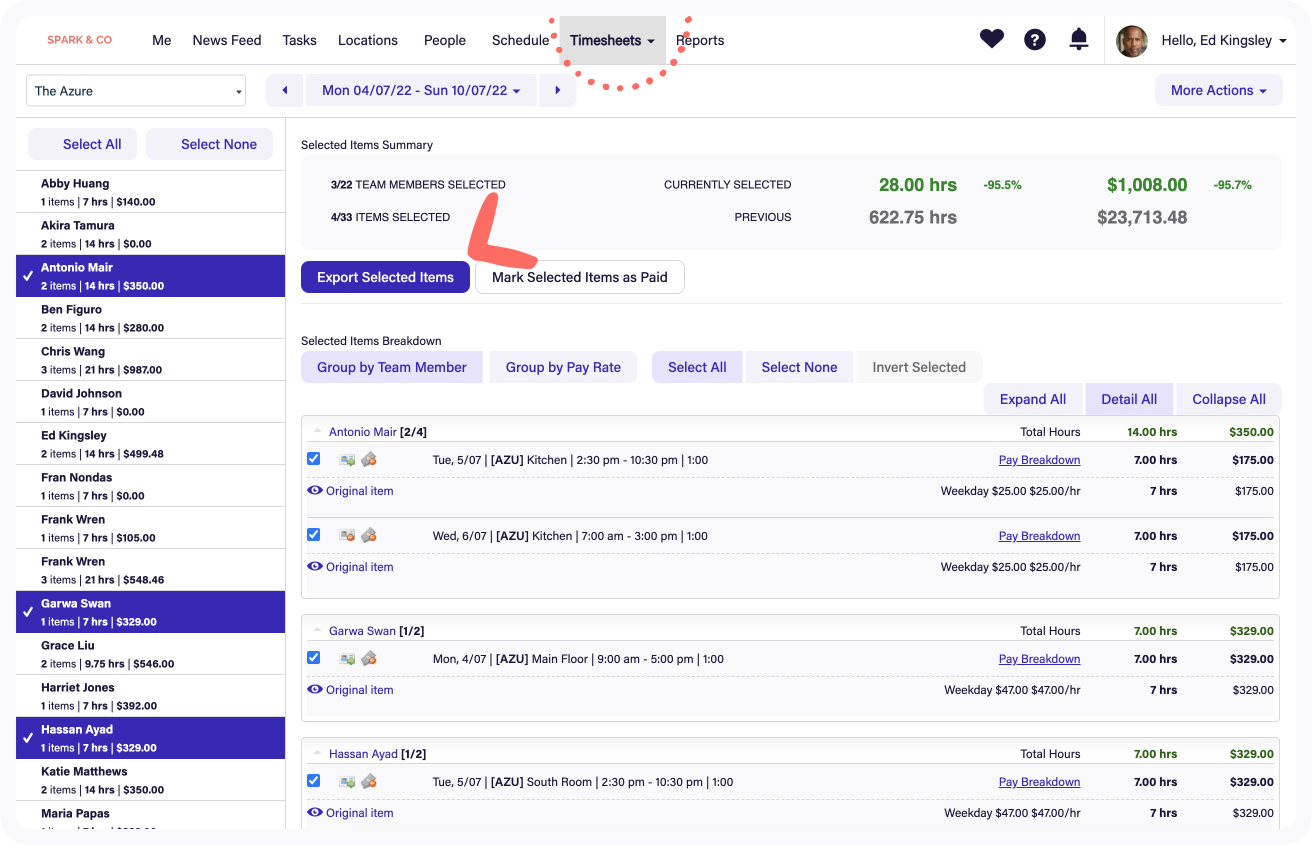
Task: Go to next week with right arrow
Action: click(x=557, y=90)
